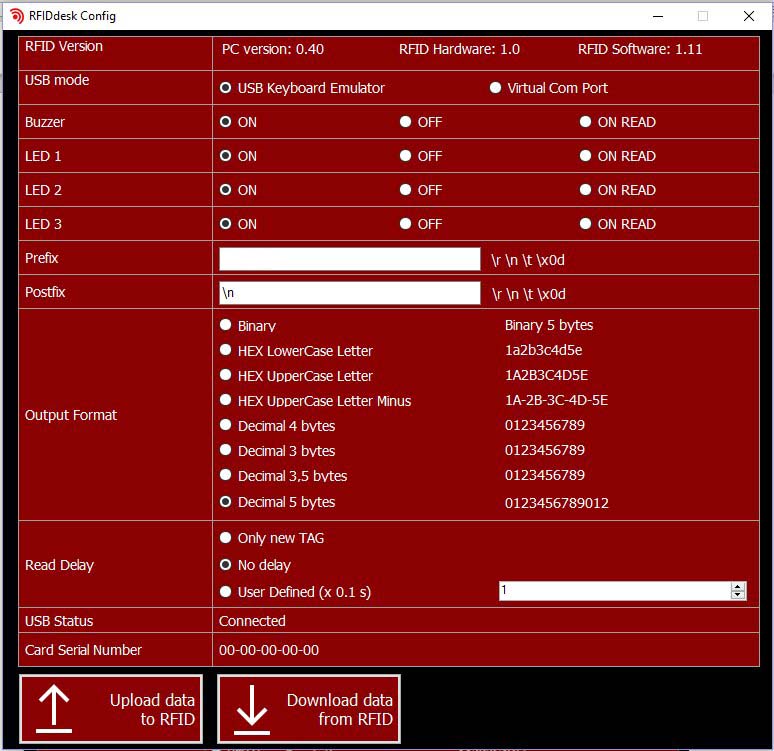The image size is (774, 751).
Task: Set LED 2 to ON READ
Action: [x=585, y=190]
